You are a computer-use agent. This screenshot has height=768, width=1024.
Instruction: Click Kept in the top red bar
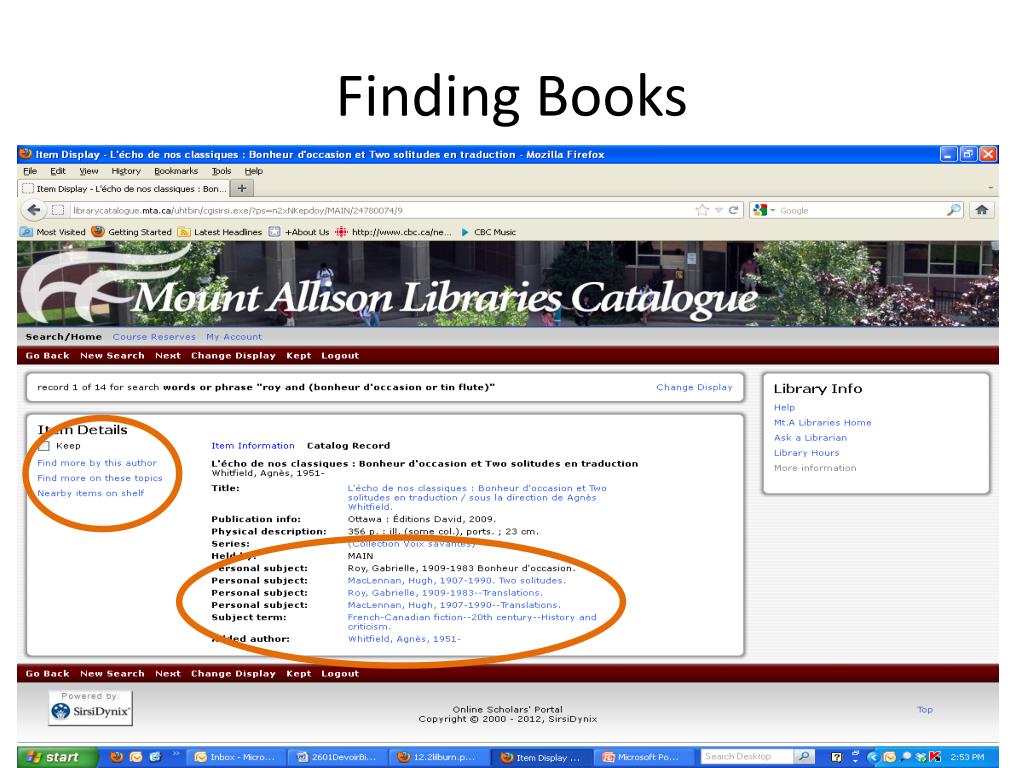[298, 356]
